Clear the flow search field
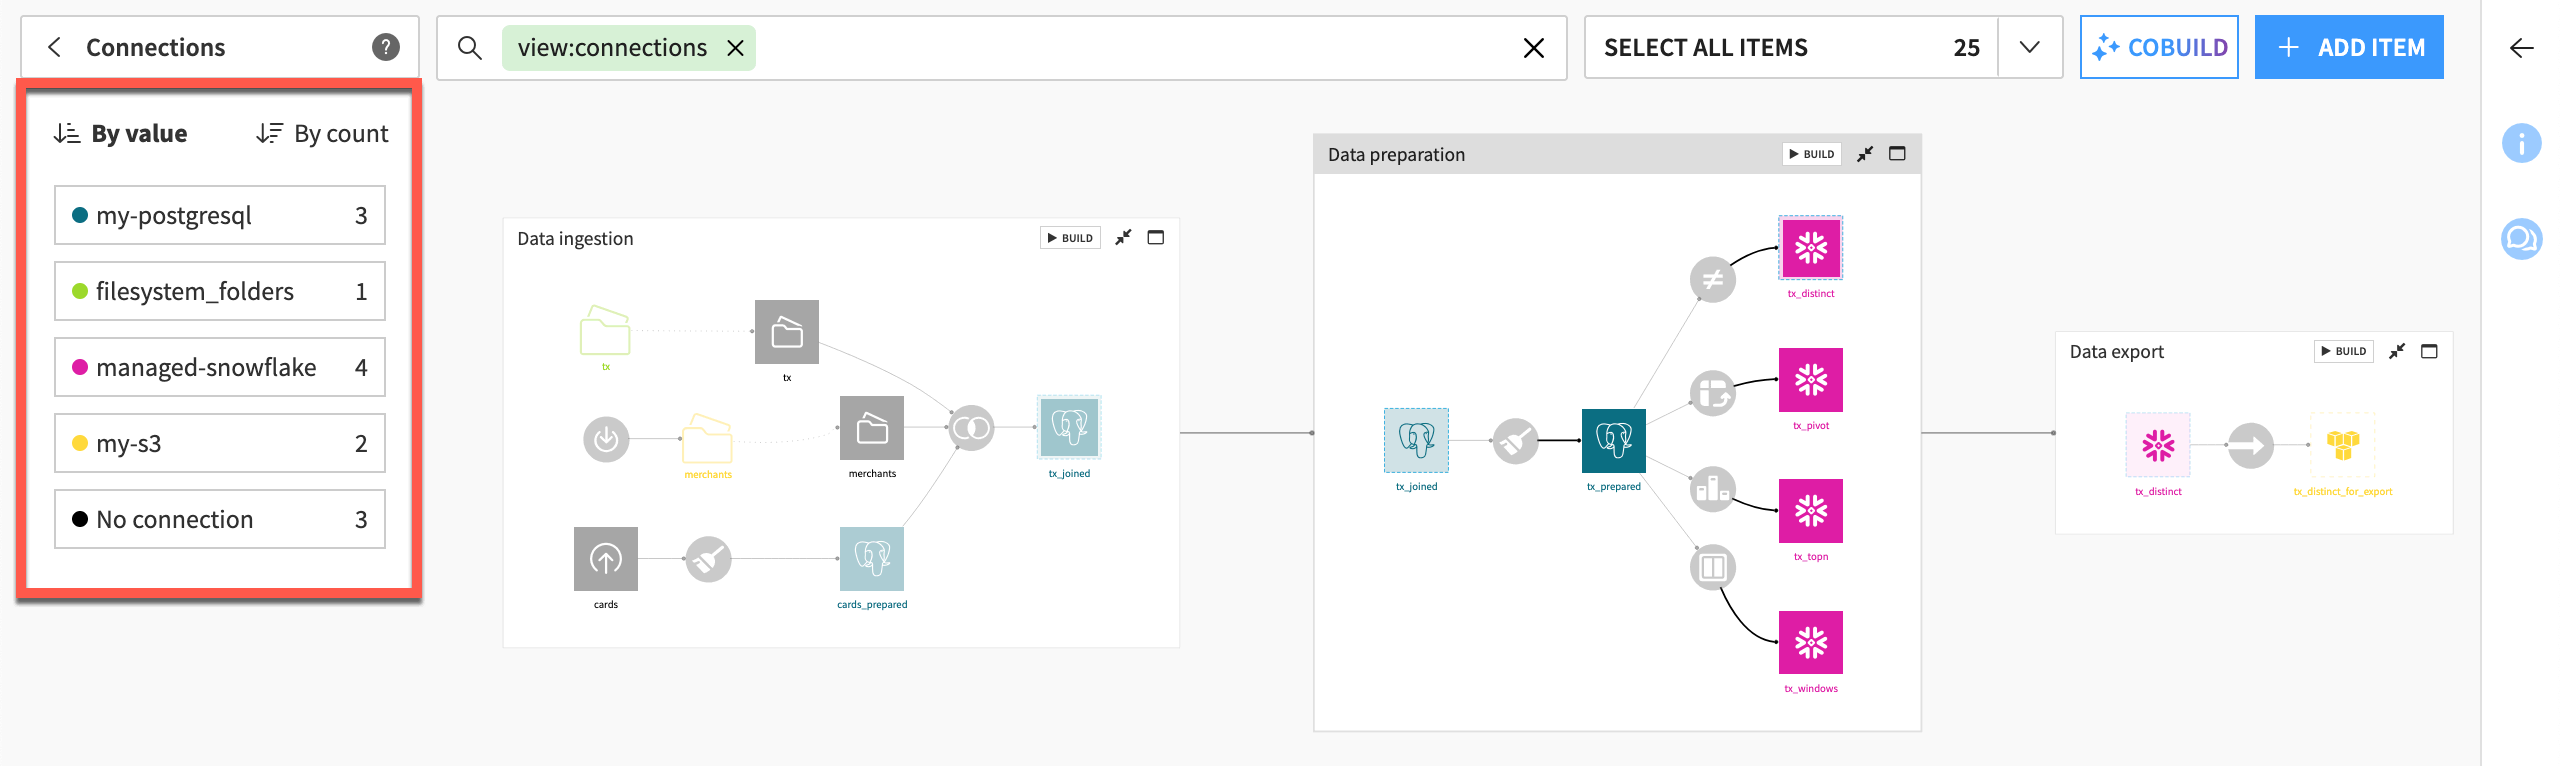Screen dimensions: 2560x766 1533,48
